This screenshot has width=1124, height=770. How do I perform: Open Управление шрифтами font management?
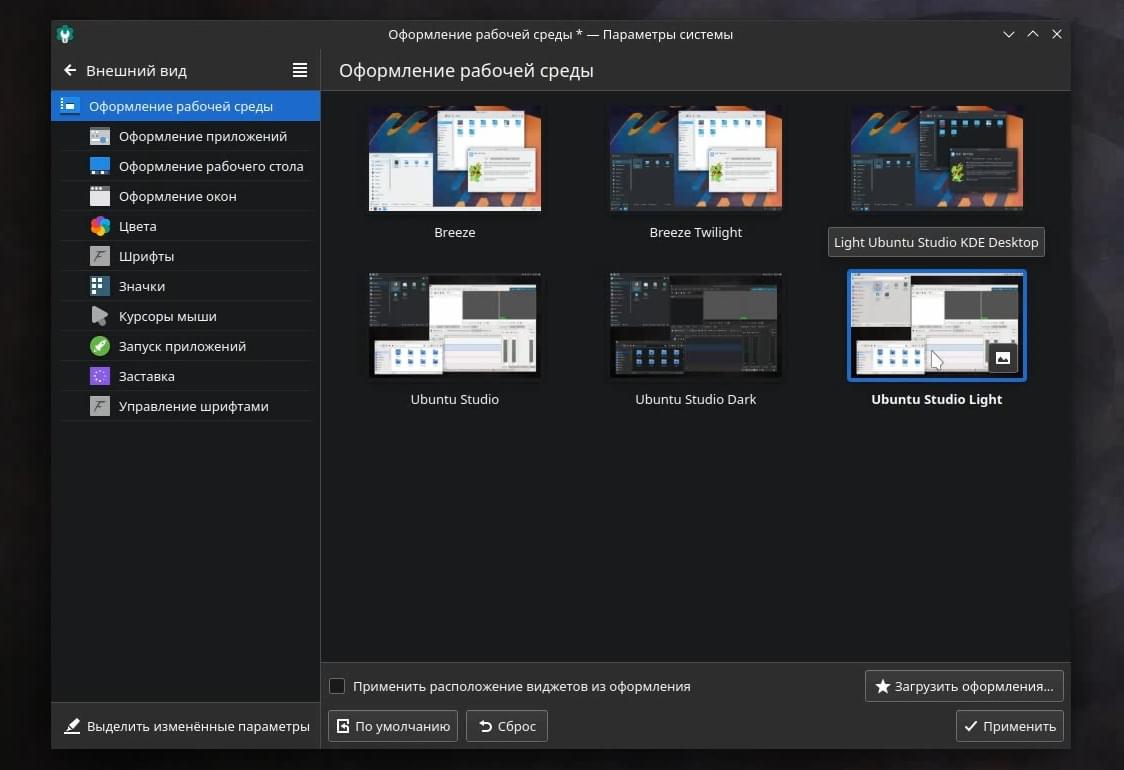(186, 407)
